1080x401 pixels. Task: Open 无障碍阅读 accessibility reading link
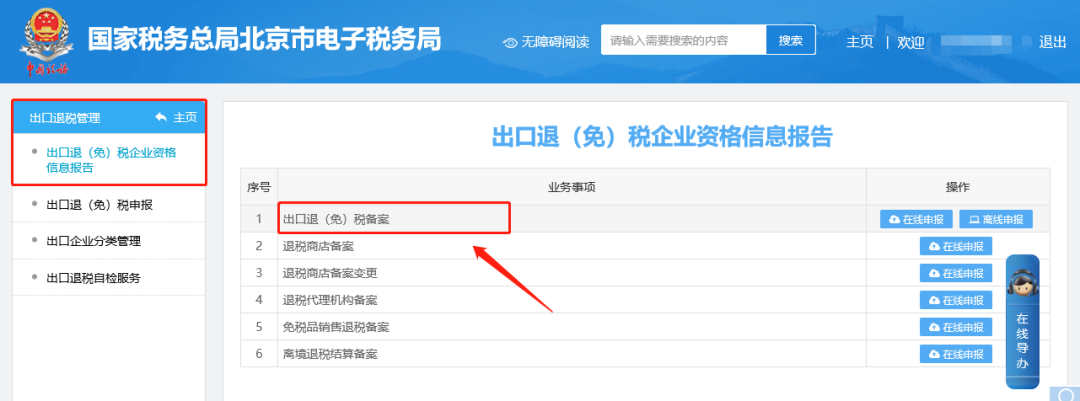[554, 43]
